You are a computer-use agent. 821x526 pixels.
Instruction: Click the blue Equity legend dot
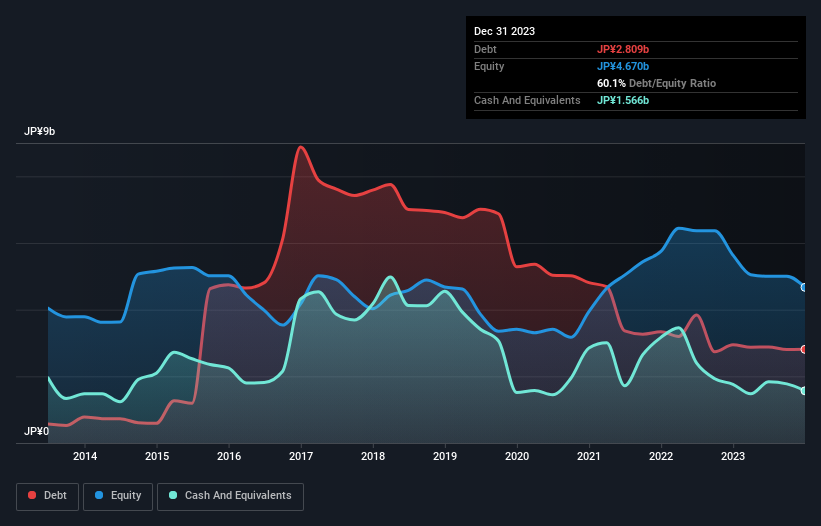click(99, 495)
